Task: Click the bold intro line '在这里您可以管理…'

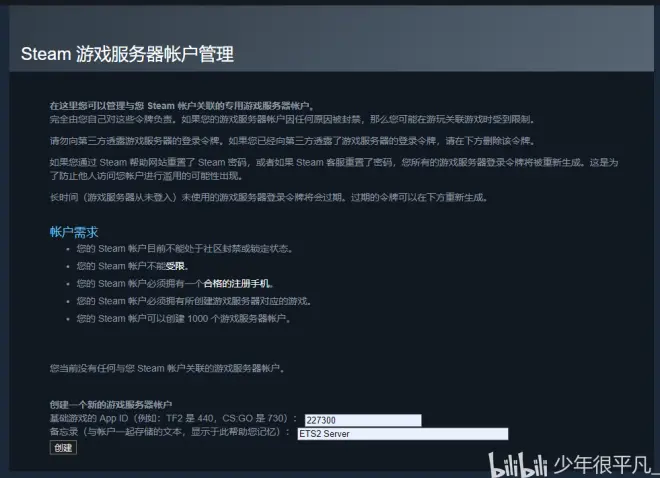Action: coord(182,106)
